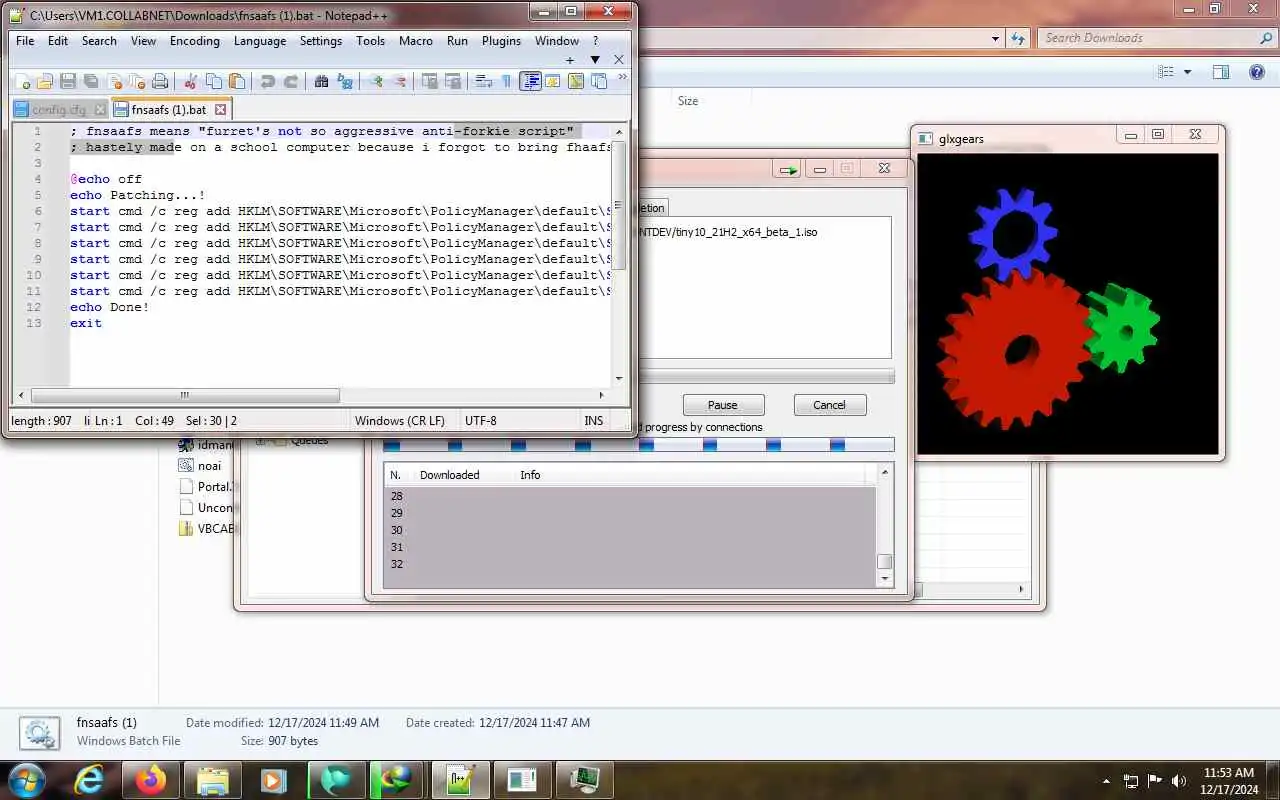Open the Document Map toolbar icon
The width and height of the screenshot is (1280, 800).
(x=575, y=82)
